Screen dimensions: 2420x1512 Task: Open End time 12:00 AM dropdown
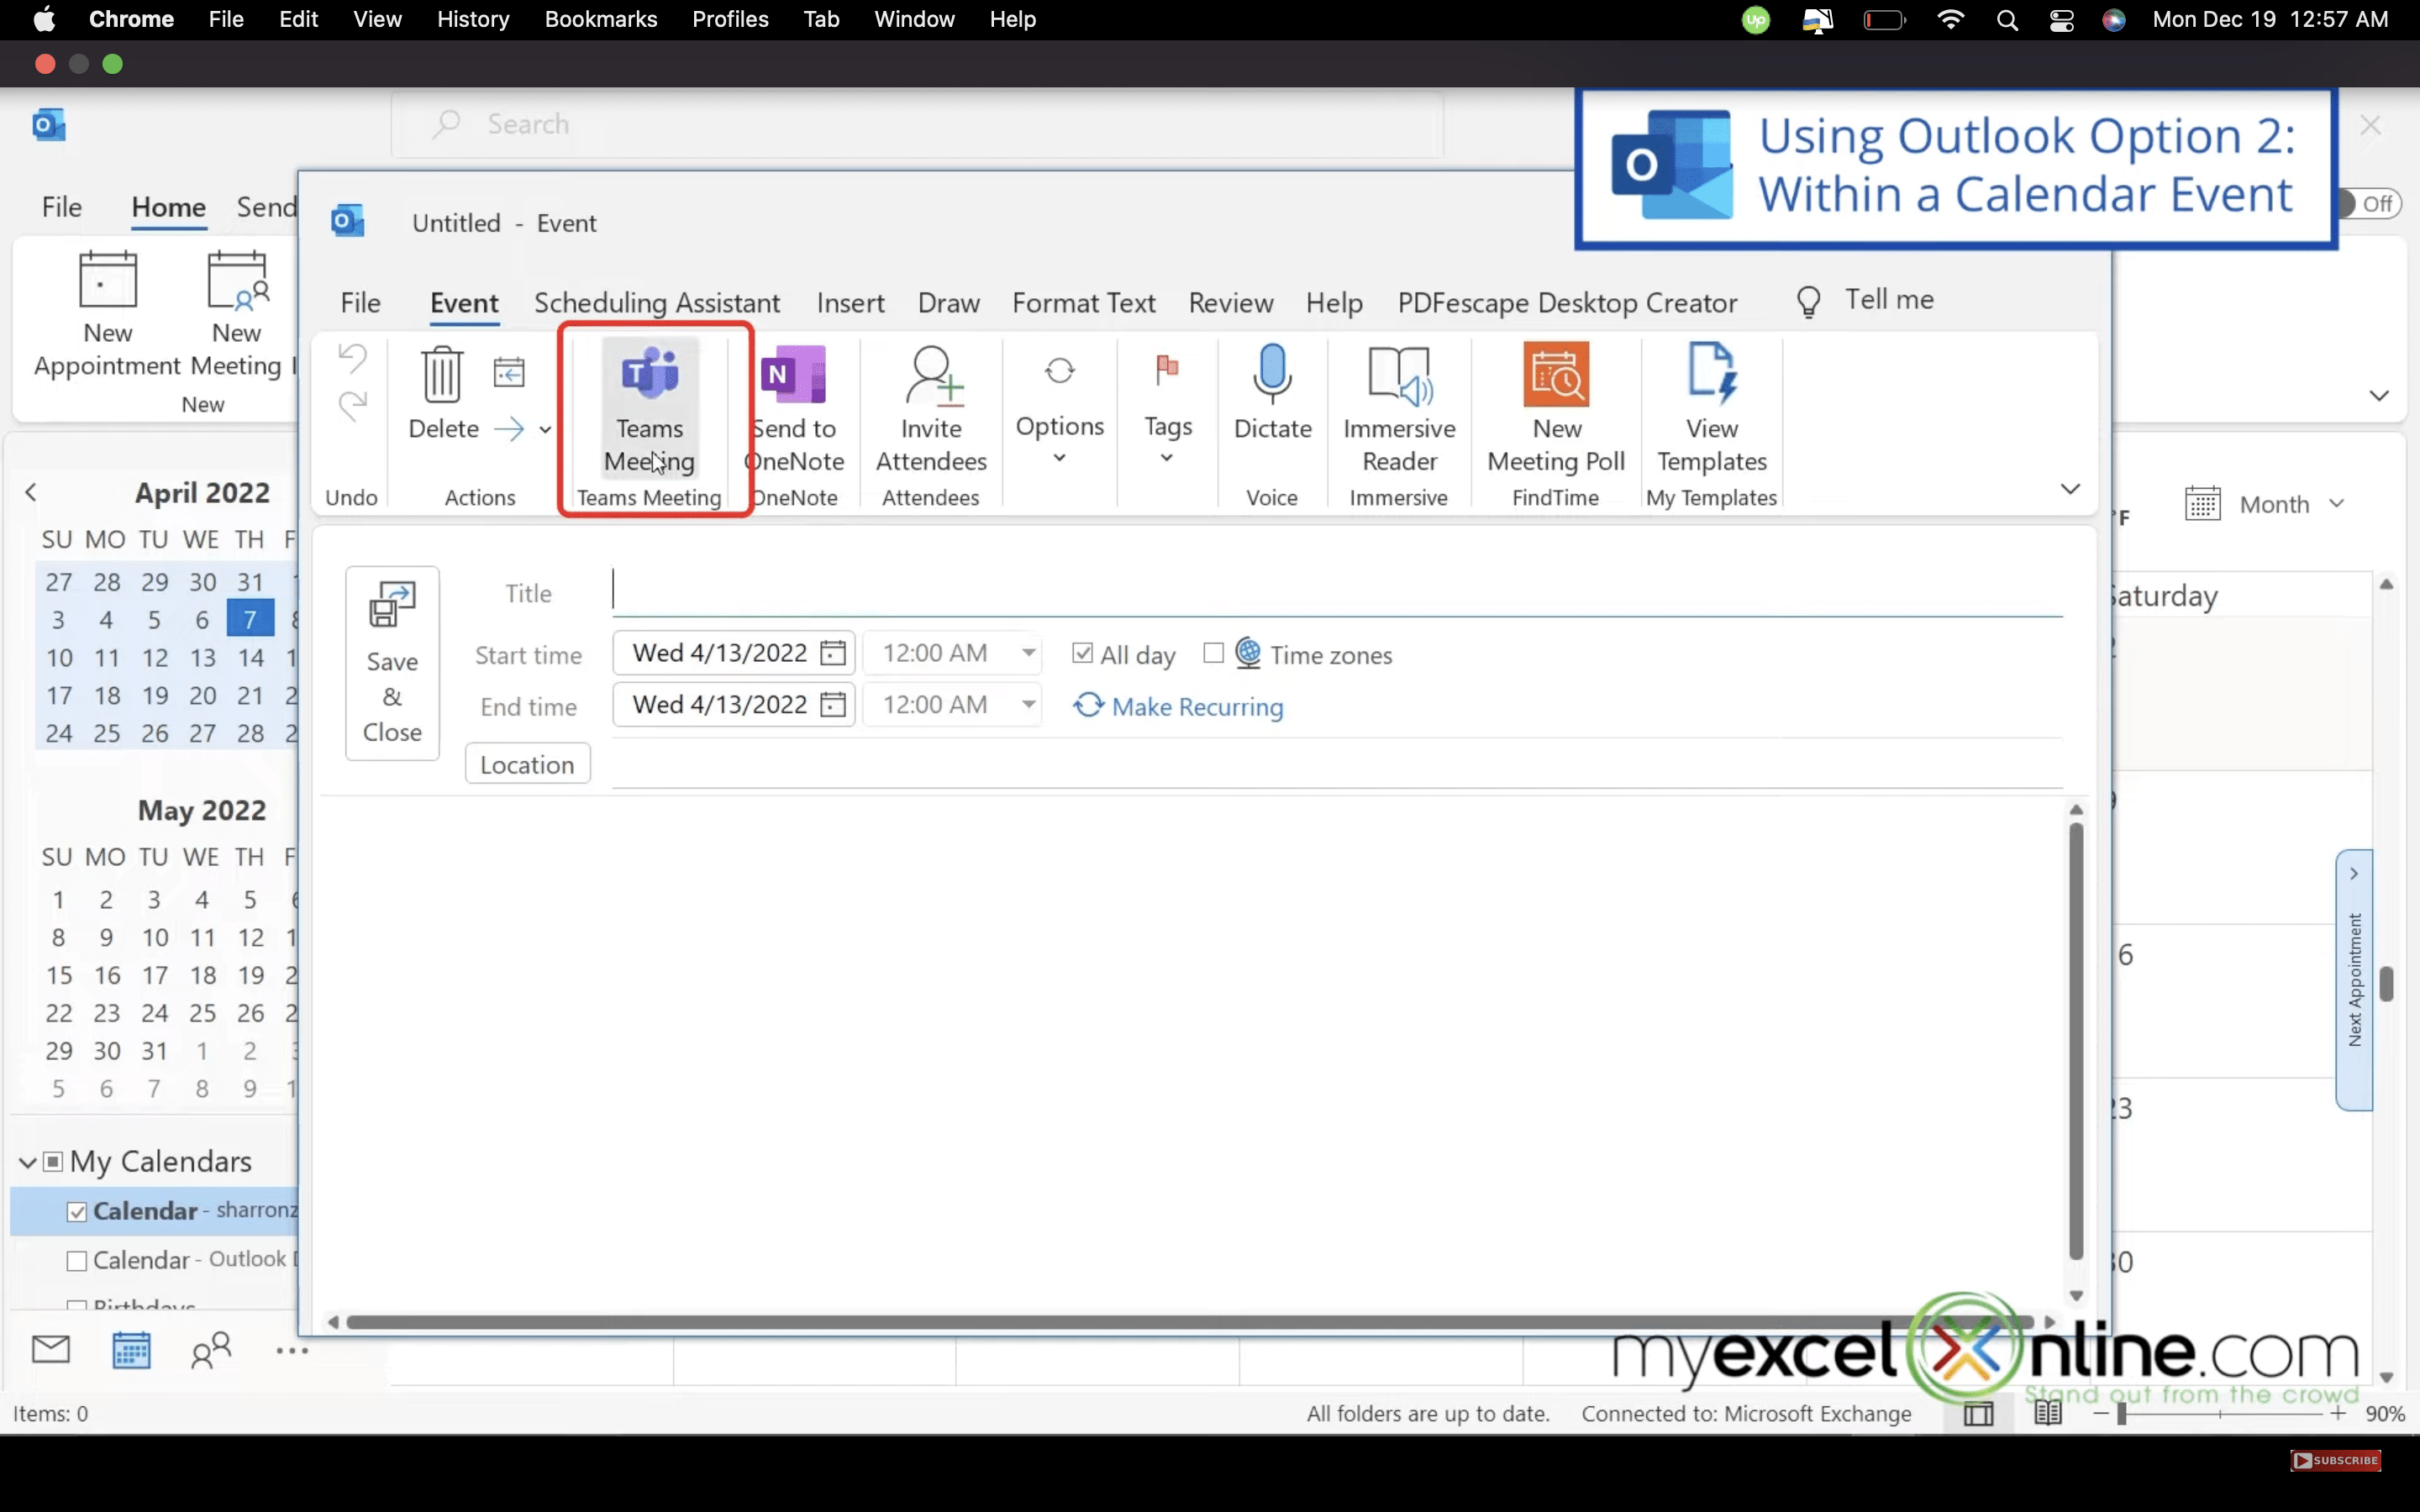[x=1028, y=705]
